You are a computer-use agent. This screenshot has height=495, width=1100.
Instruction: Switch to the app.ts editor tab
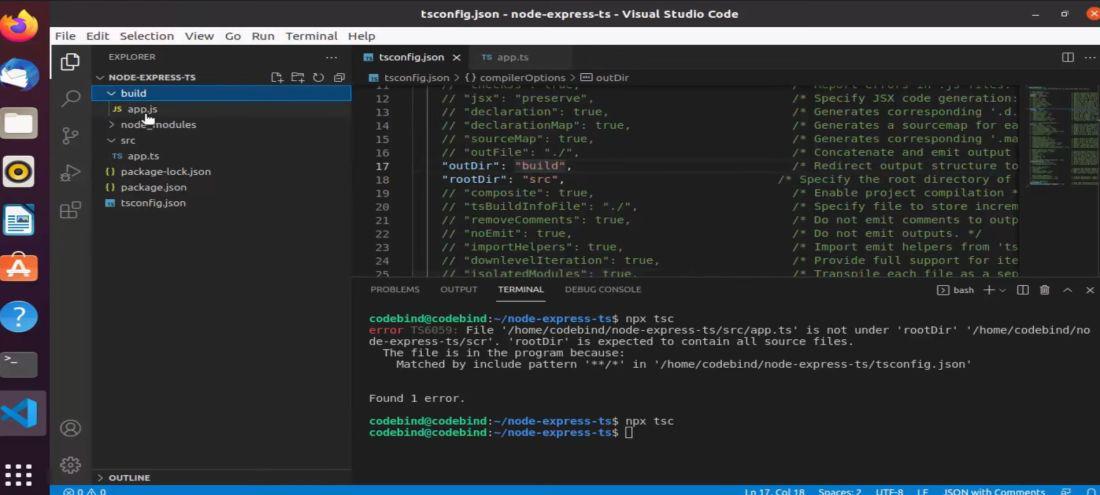[x=512, y=57]
